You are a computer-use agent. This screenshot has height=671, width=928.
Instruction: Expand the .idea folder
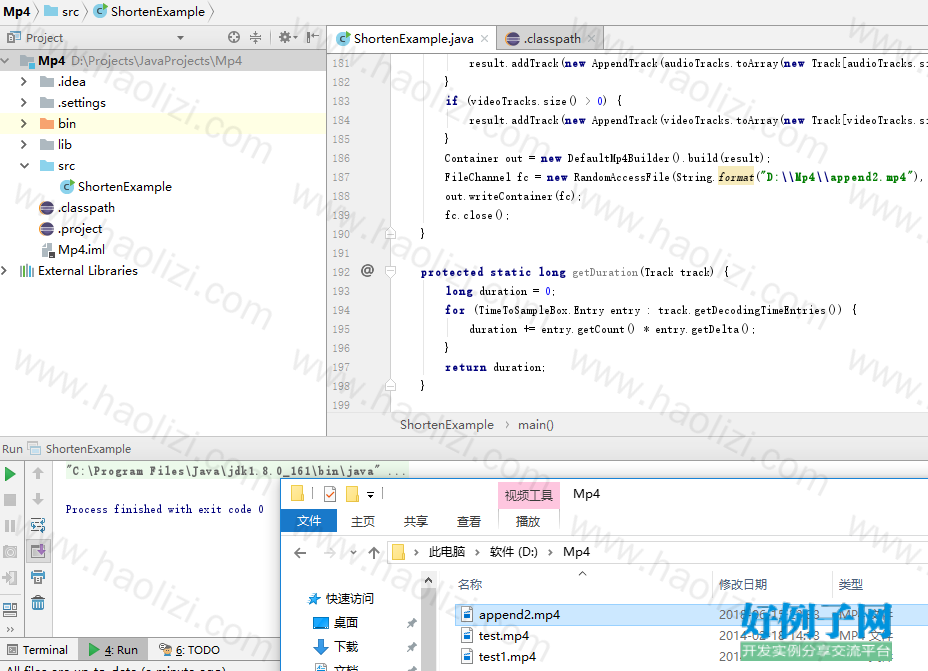click(24, 82)
